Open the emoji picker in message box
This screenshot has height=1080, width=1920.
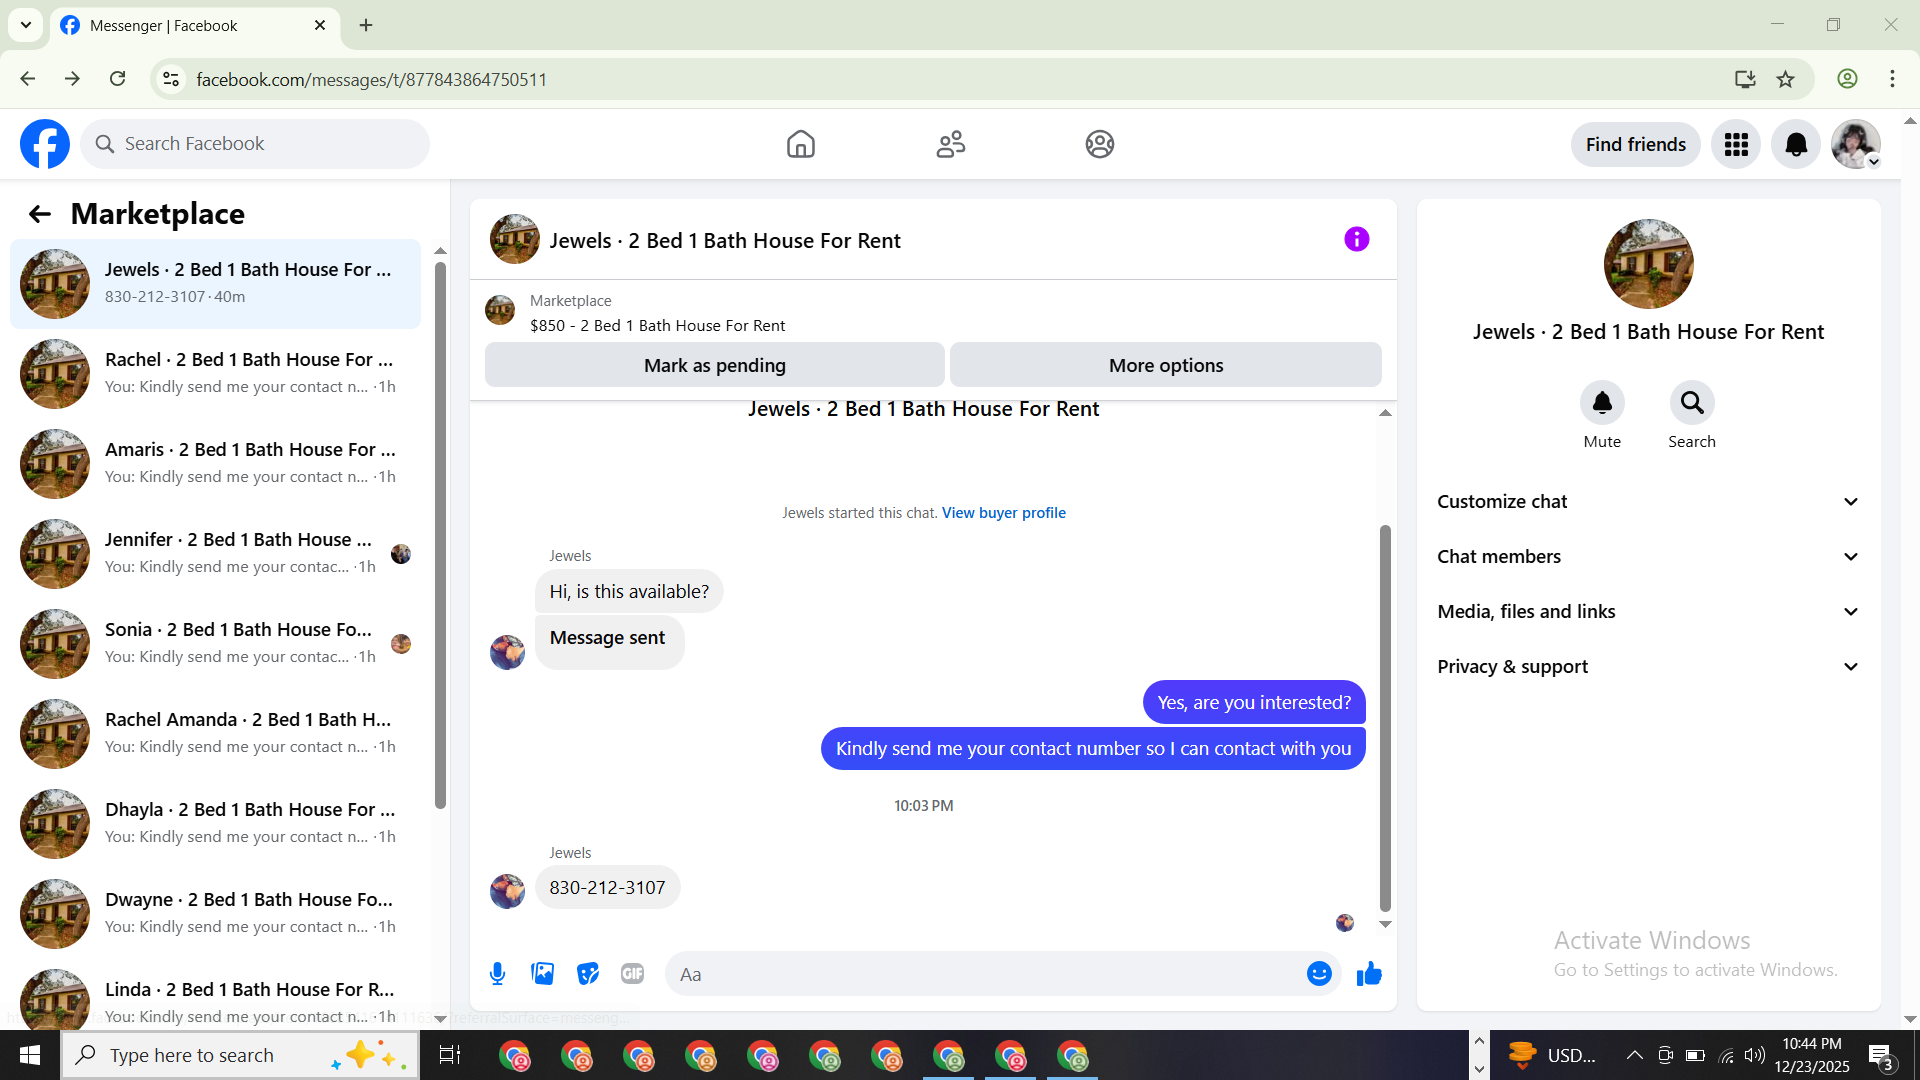point(1319,974)
